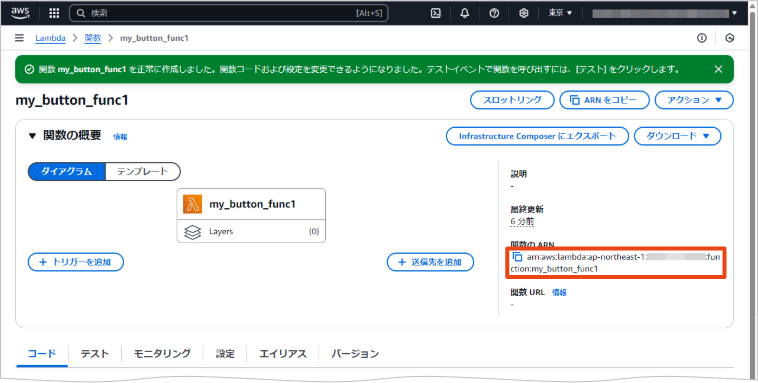Expand the account menu dropdown arrow
The height and width of the screenshot is (383, 758).
click(x=735, y=13)
